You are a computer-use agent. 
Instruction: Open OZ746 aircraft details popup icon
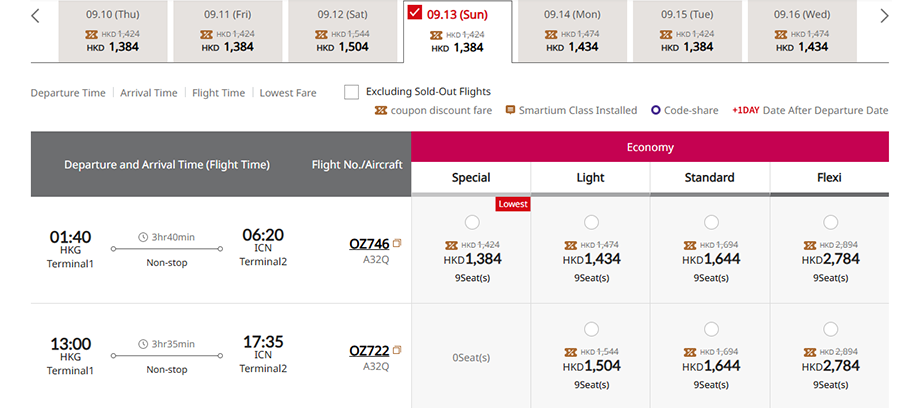tap(397, 243)
